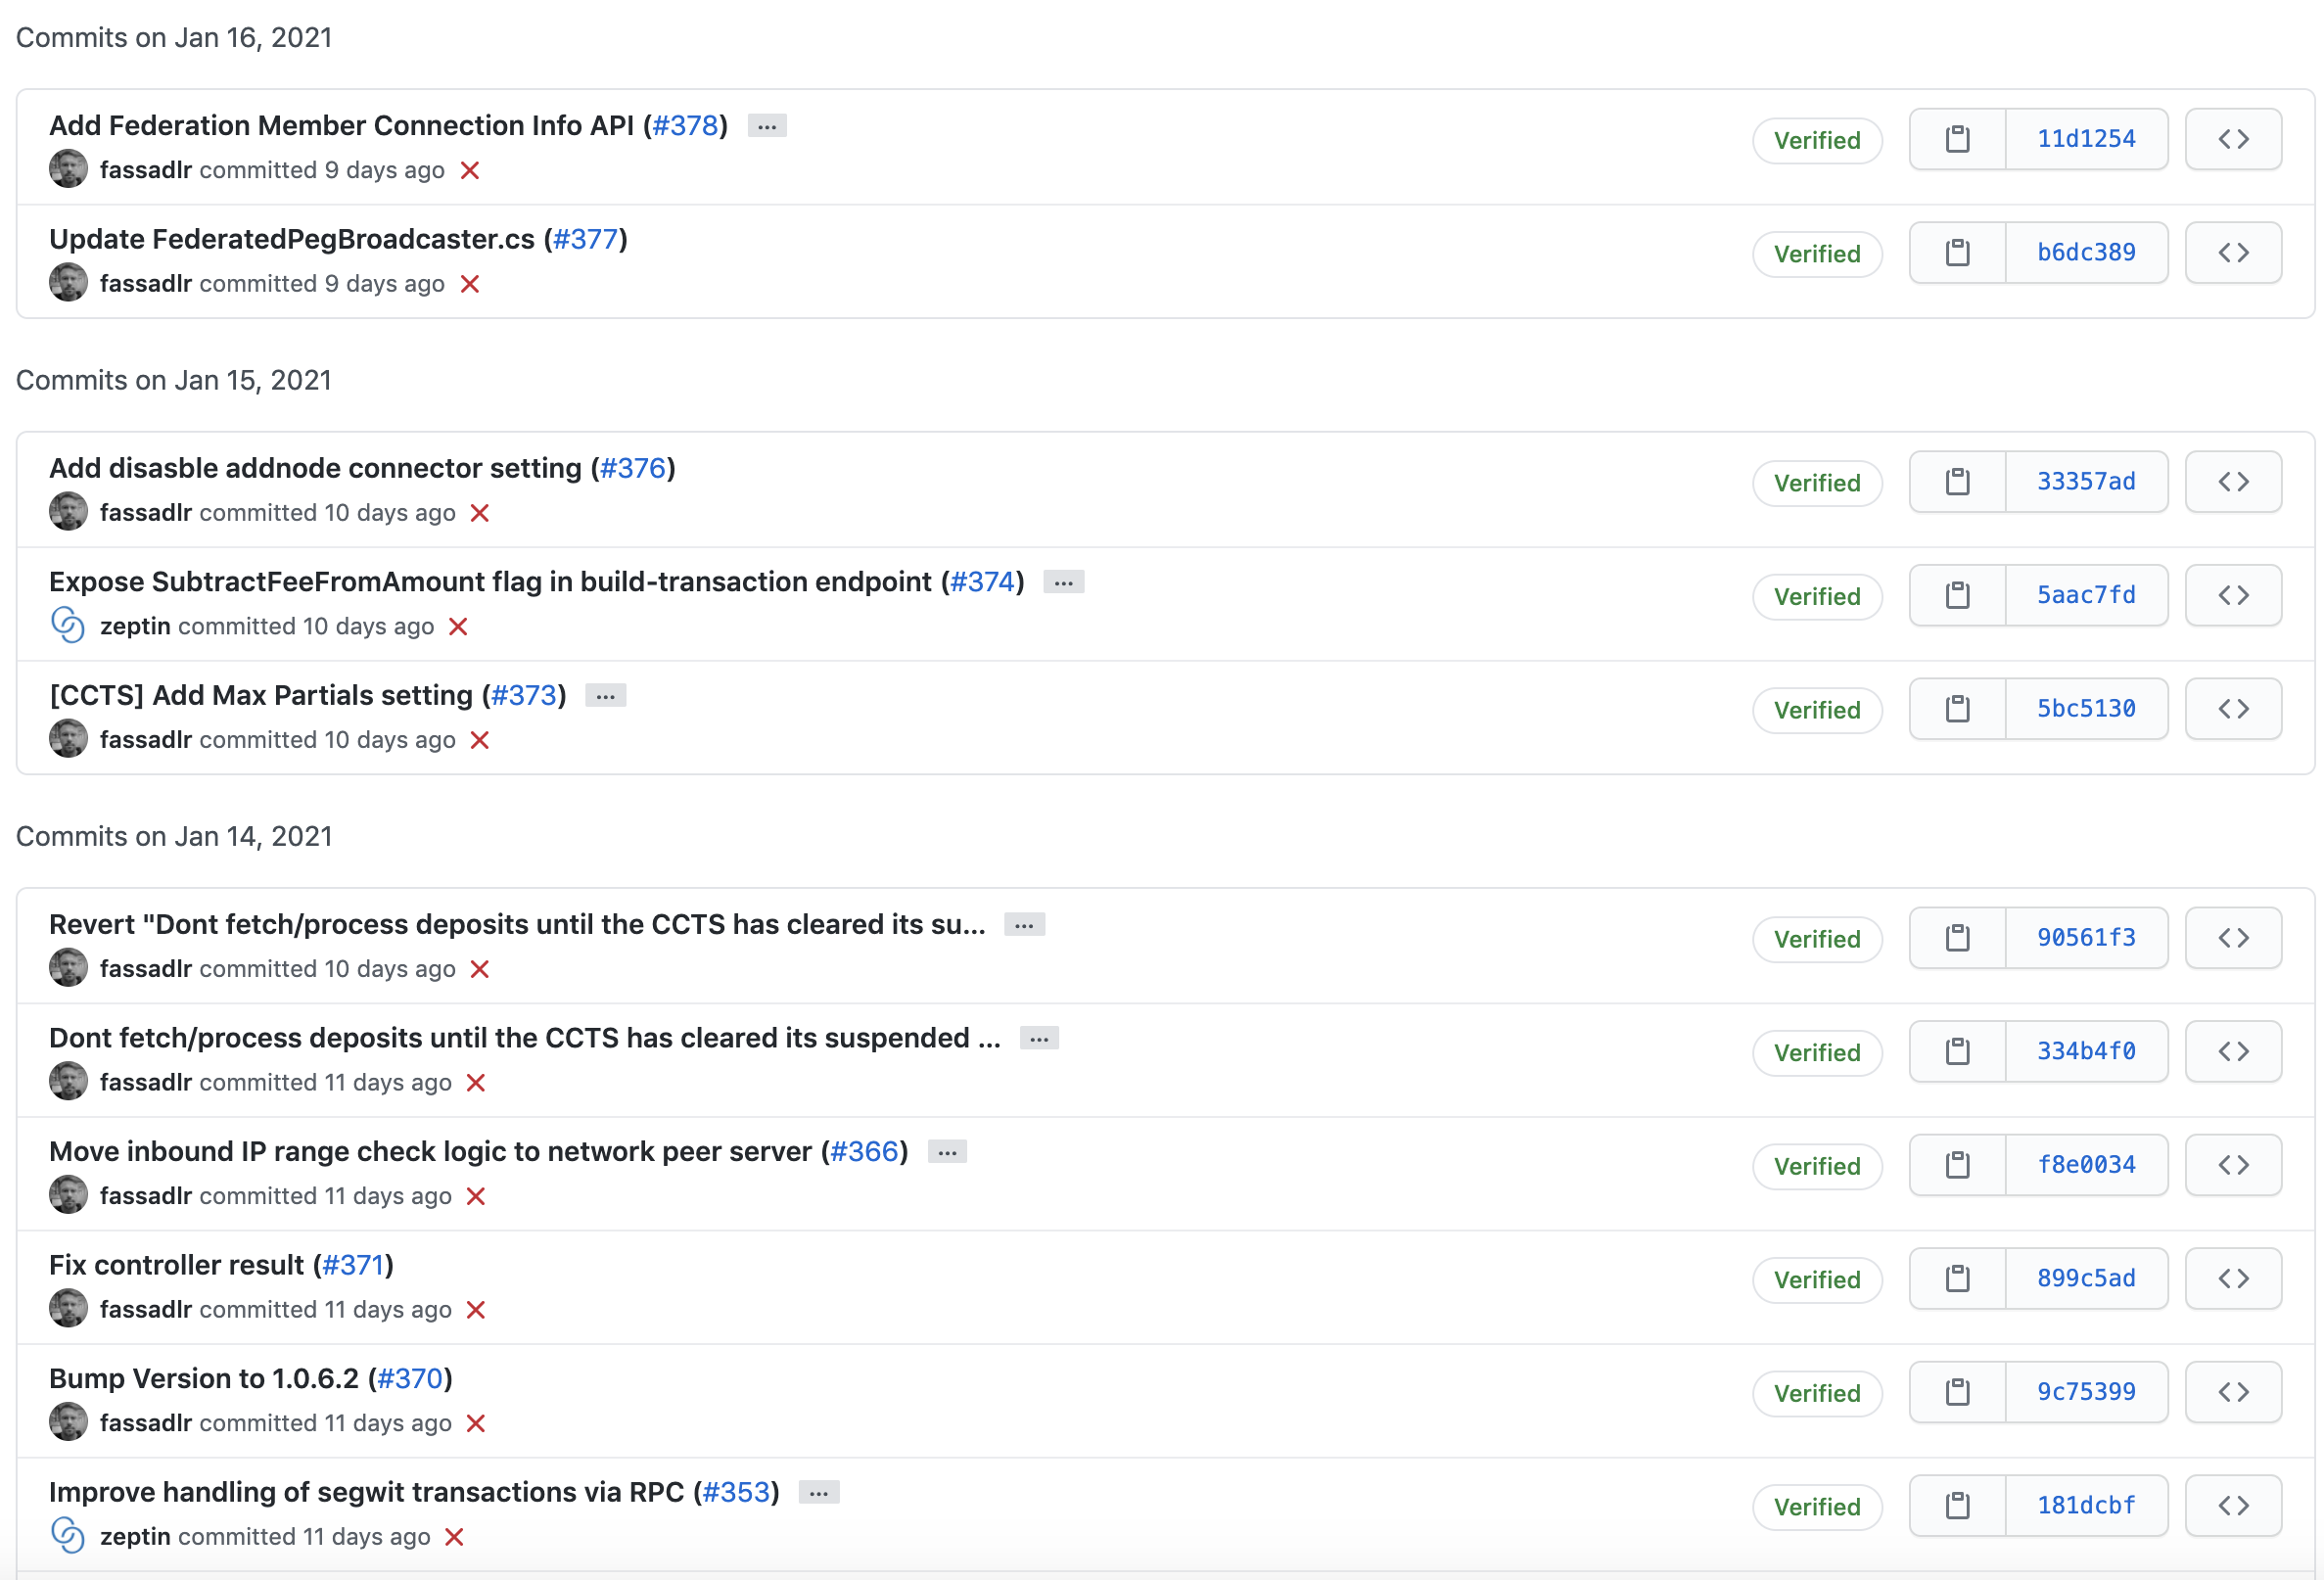
Task: Expand ellipsis on Move inbound IP range commit
Action: click(x=947, y=1152)
